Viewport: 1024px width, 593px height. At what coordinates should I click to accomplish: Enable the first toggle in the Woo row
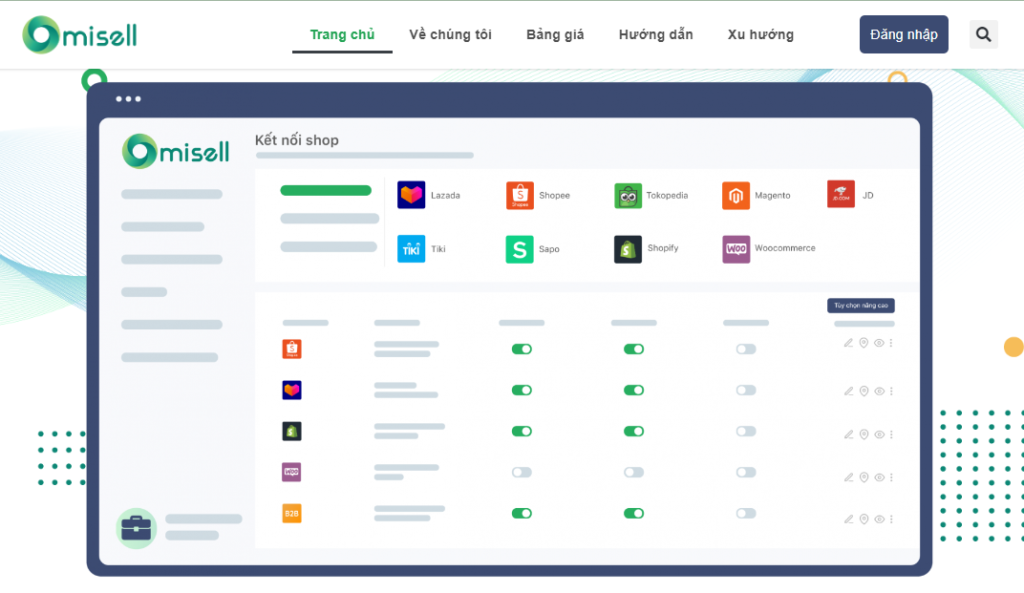522,472
